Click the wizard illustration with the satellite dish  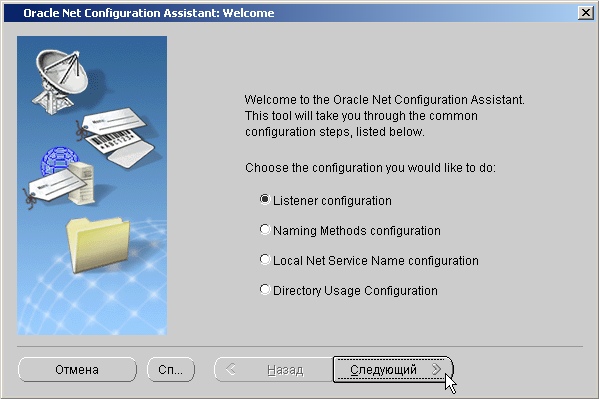(92, 185)
